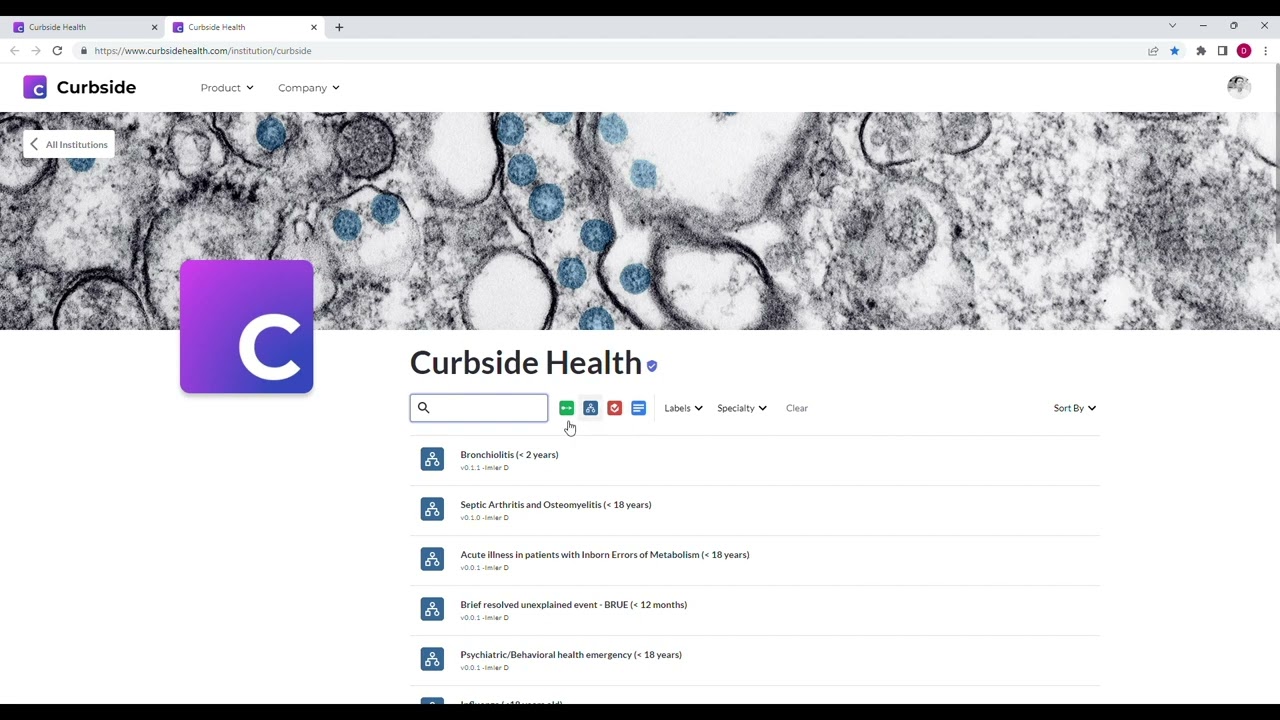Toggle the blue document filter icon
1280x720 pixels.
(x=638, y=408)
